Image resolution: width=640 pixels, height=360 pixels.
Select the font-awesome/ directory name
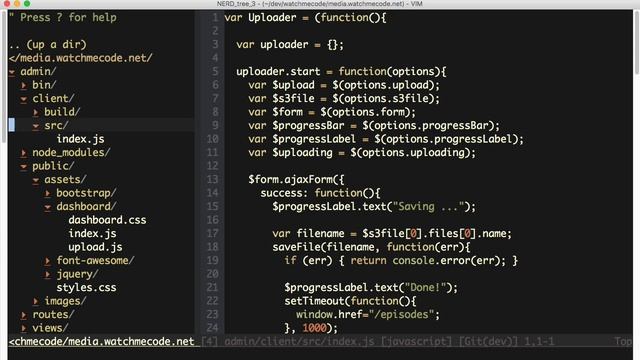click(95, 260)
